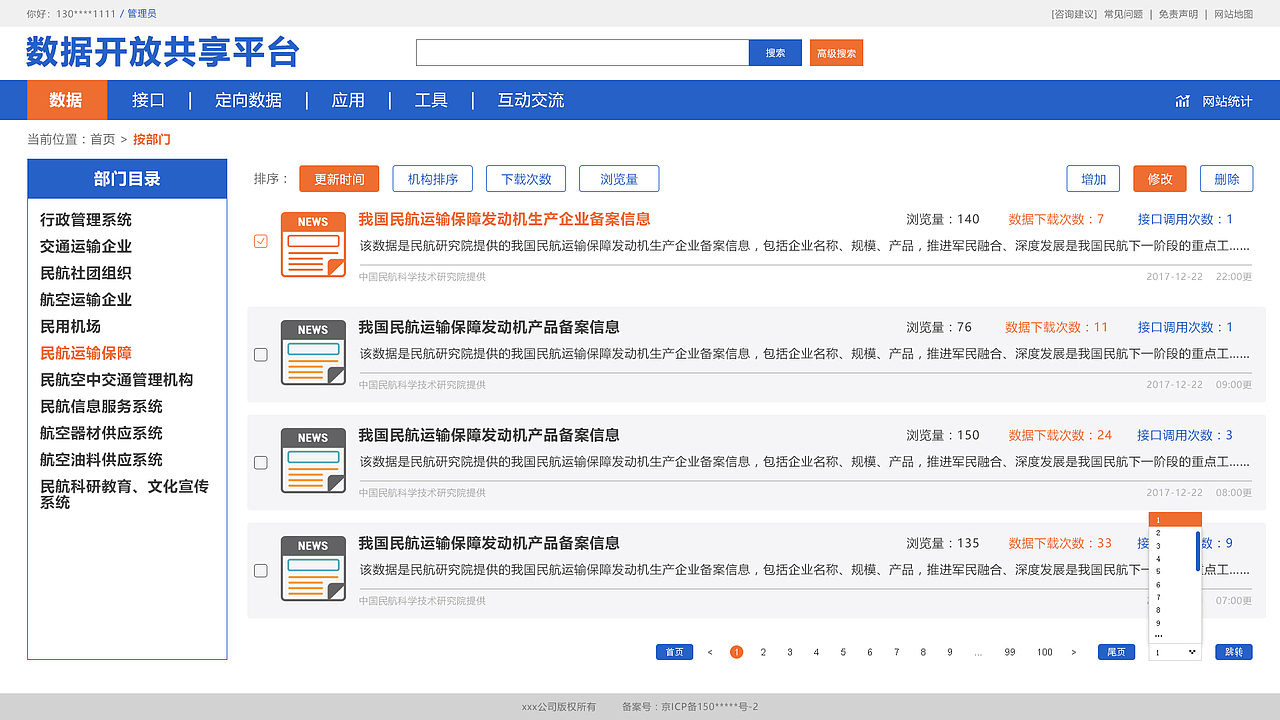Screen dimensions: 1280x720
Task: Open the 网站统计 chart icon
Action: (x=1183, y=101)
